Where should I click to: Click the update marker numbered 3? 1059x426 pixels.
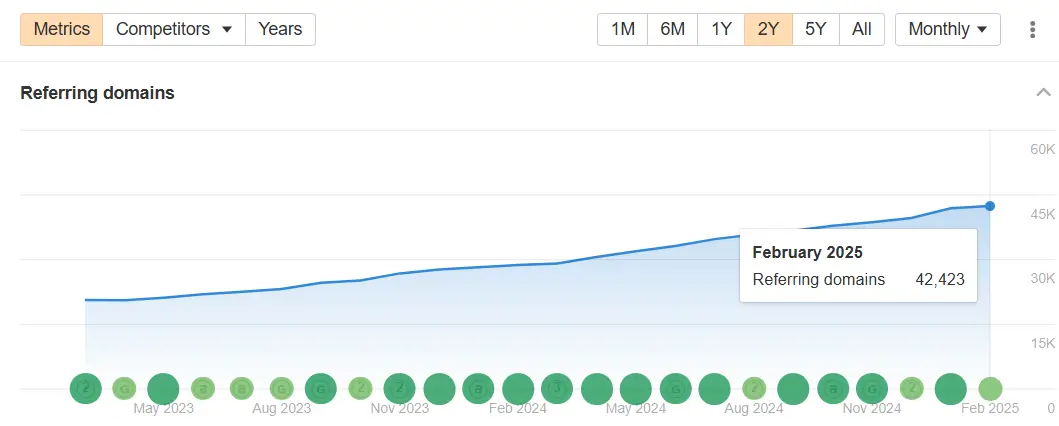[x=557, y=389]
